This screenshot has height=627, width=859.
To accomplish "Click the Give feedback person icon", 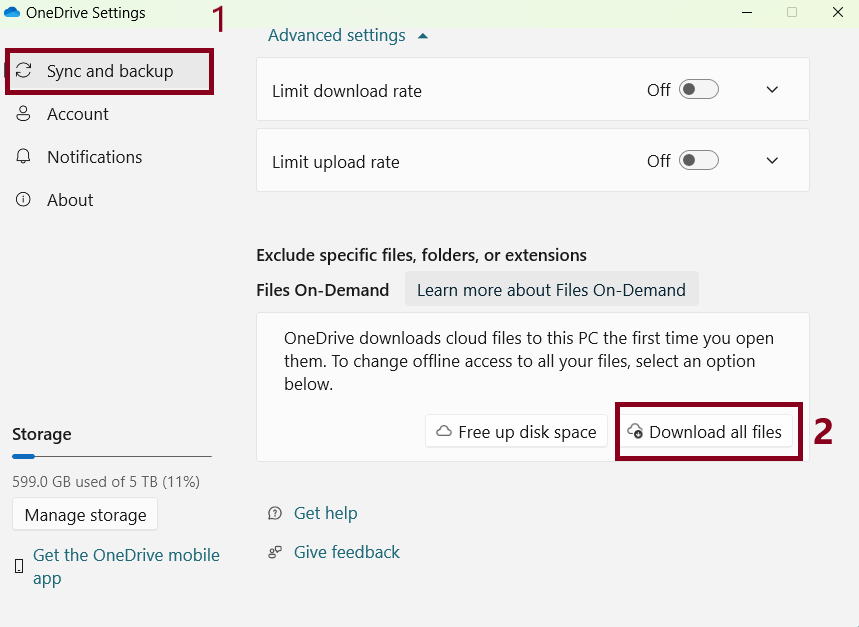I will click(275, 552).
